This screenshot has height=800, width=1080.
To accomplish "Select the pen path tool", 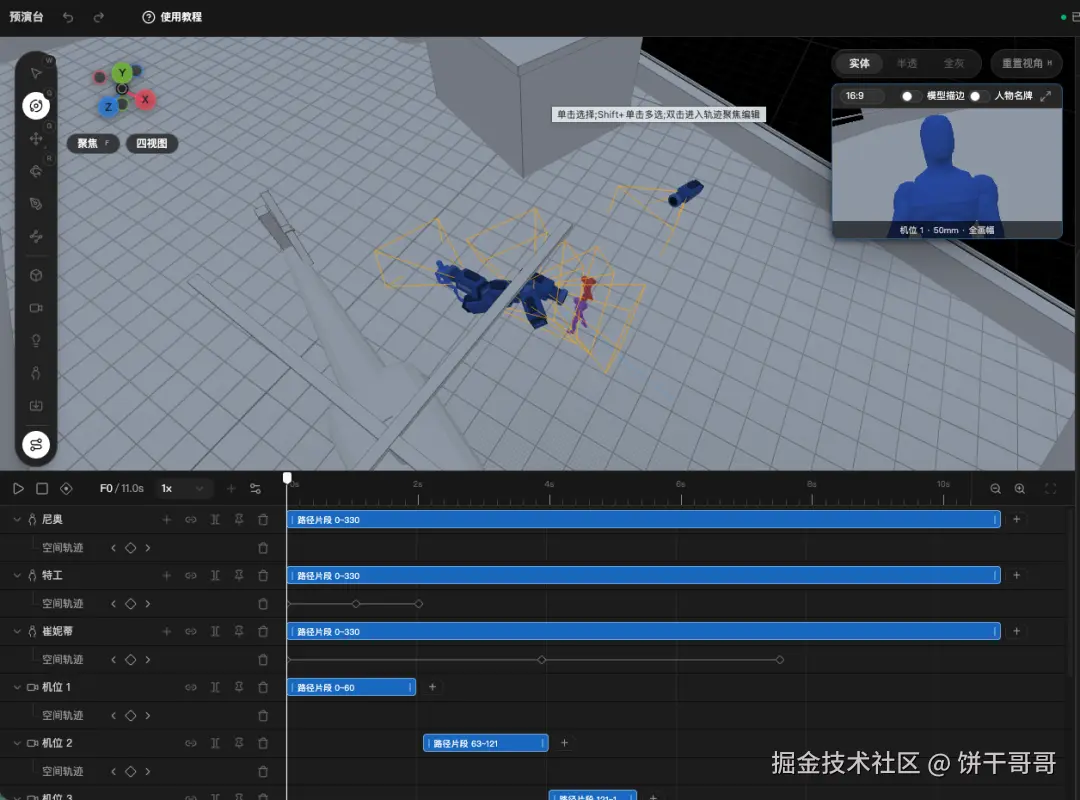I will 36,203.
